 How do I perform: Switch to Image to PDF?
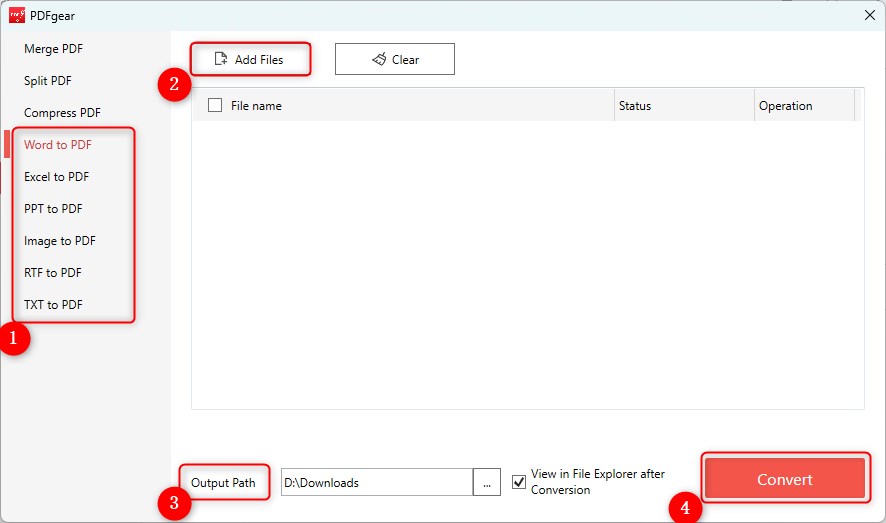click(60, 241)
